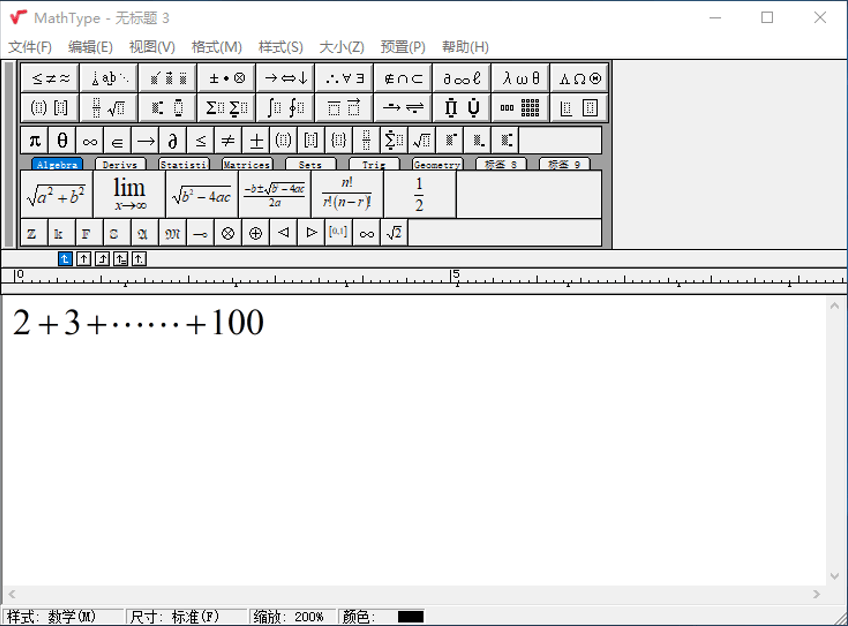Select the left-aligned tab stop

point(65,259)
